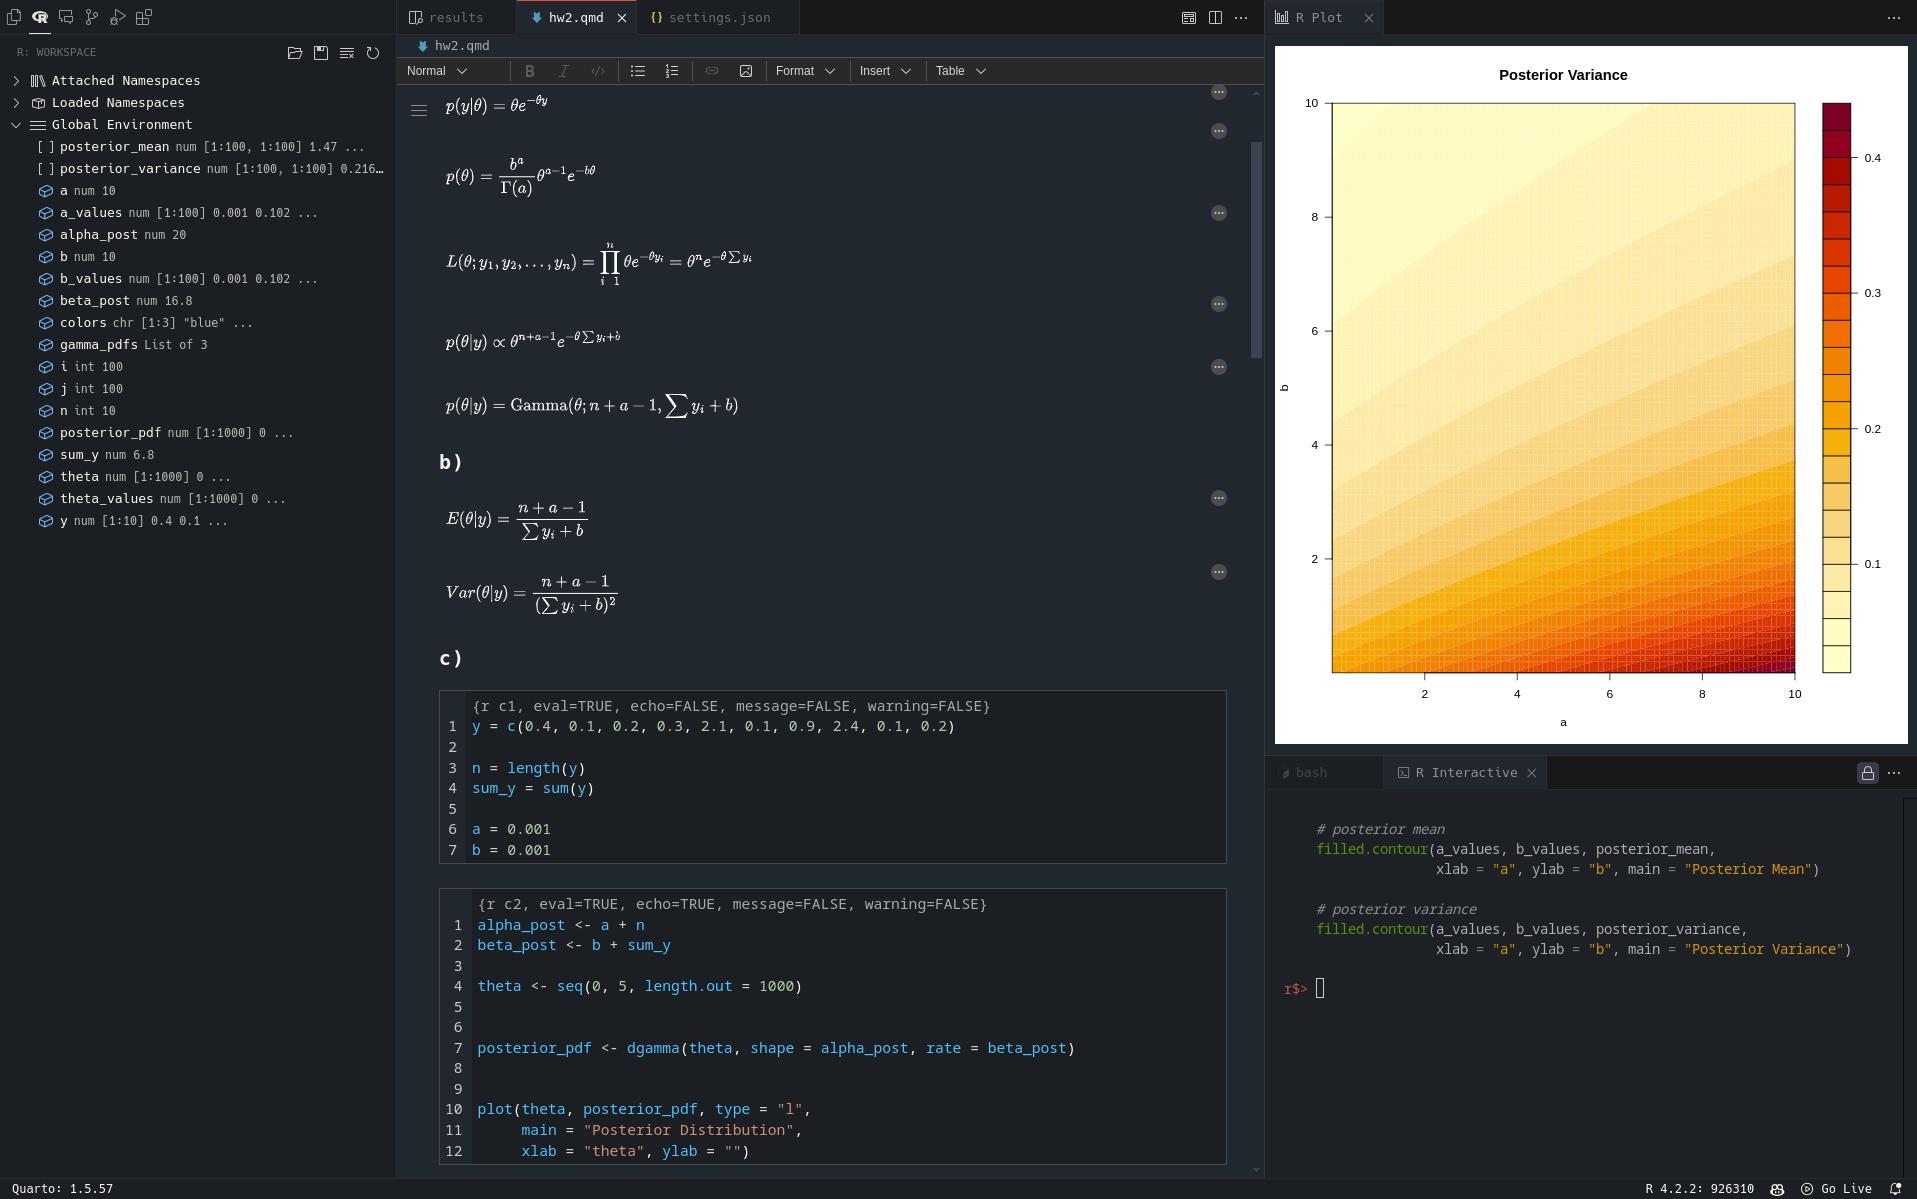The width and height of the screenshot is (1917, 1199).
Task: Open the editor more actions menu
Action: coord(1241,18)
